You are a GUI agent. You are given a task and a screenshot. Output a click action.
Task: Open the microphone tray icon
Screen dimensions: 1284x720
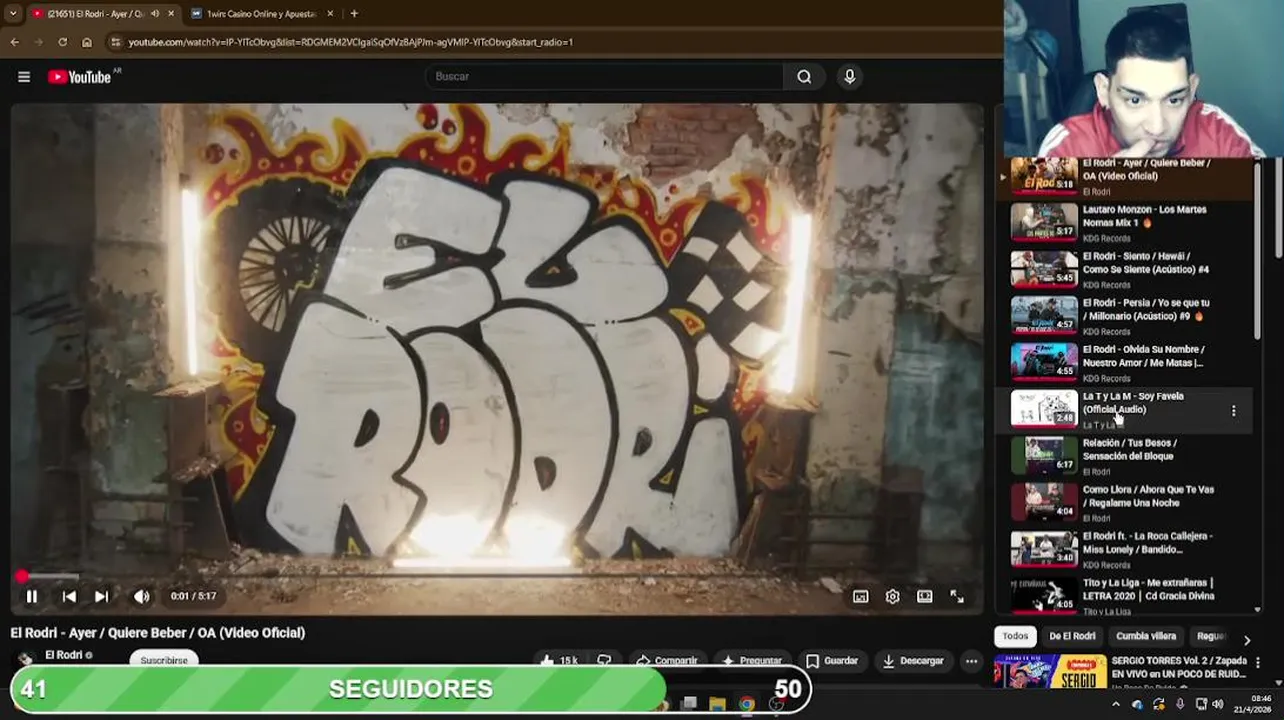point(1180,704)
